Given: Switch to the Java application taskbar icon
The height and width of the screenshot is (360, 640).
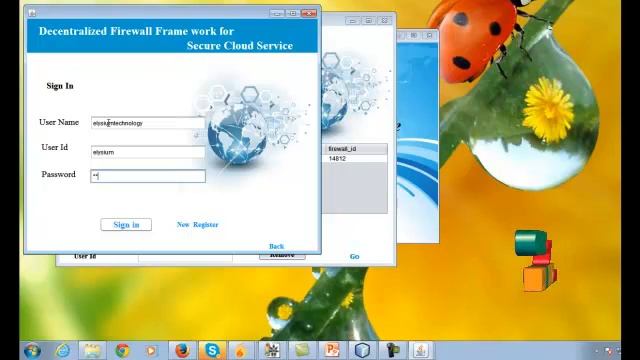Looking at the screenshot, I should point(421,351).
